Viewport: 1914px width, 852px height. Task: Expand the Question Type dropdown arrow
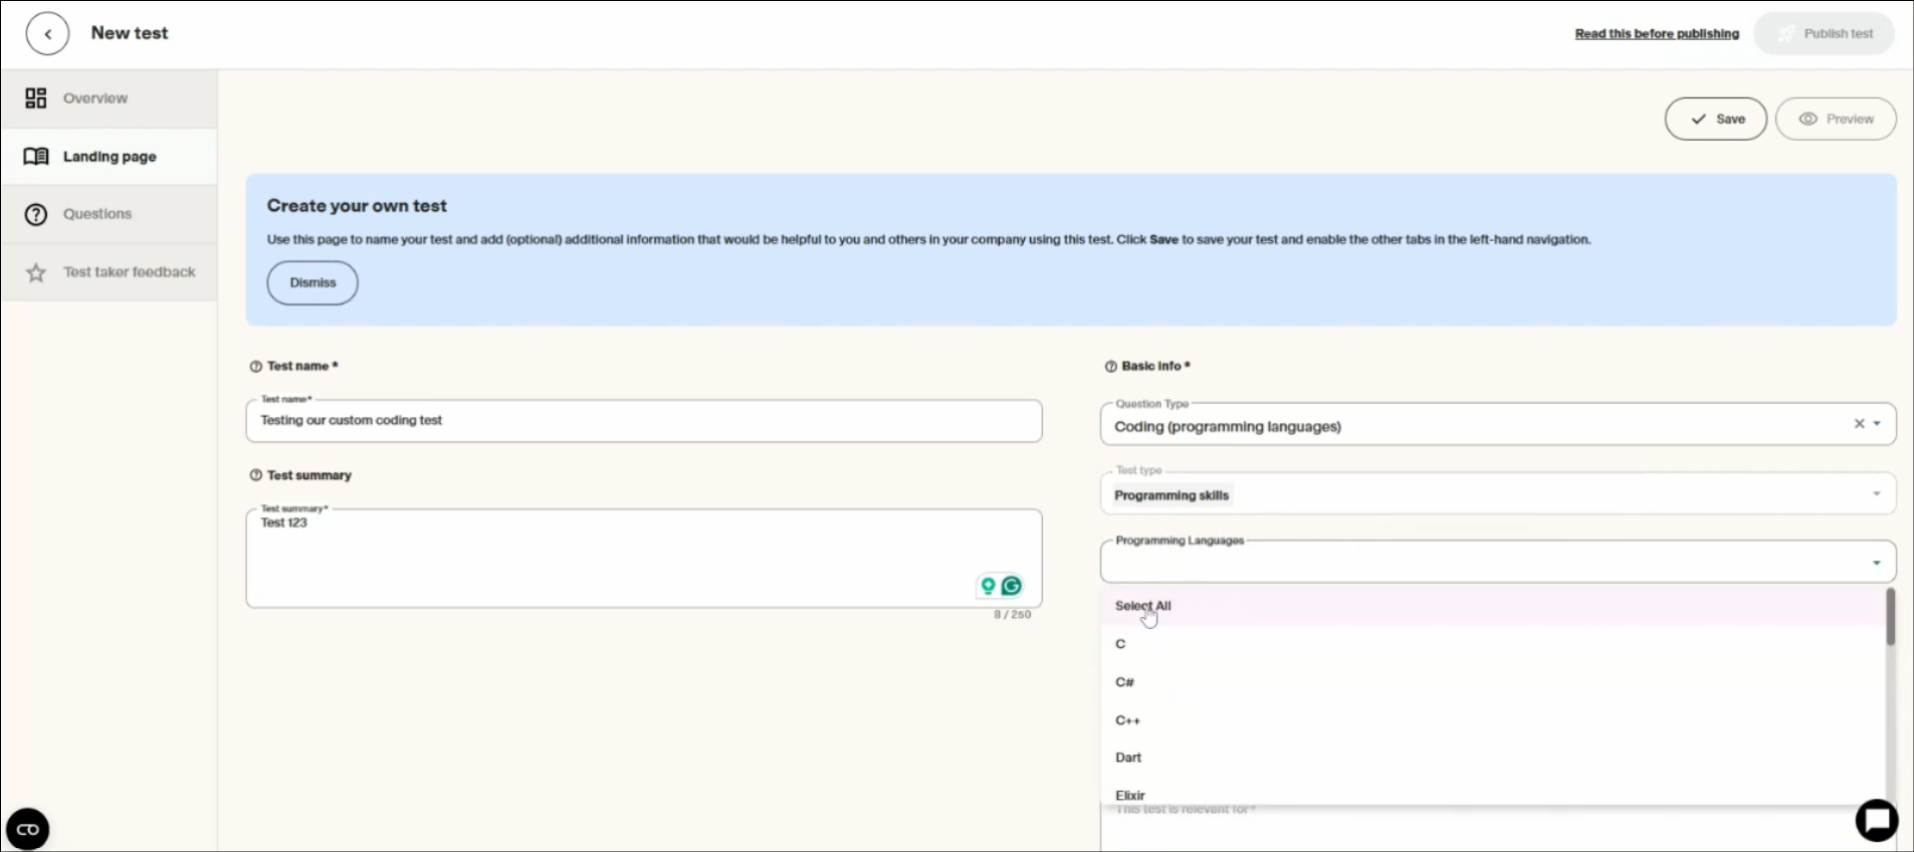coord(1877,424)
